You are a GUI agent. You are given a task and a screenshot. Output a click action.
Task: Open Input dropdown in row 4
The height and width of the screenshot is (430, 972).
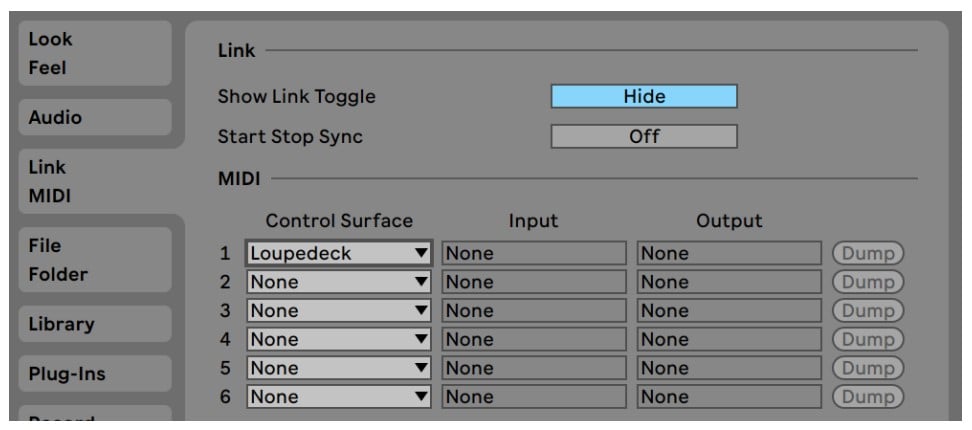pyautogui.click(x=534, y=340)
